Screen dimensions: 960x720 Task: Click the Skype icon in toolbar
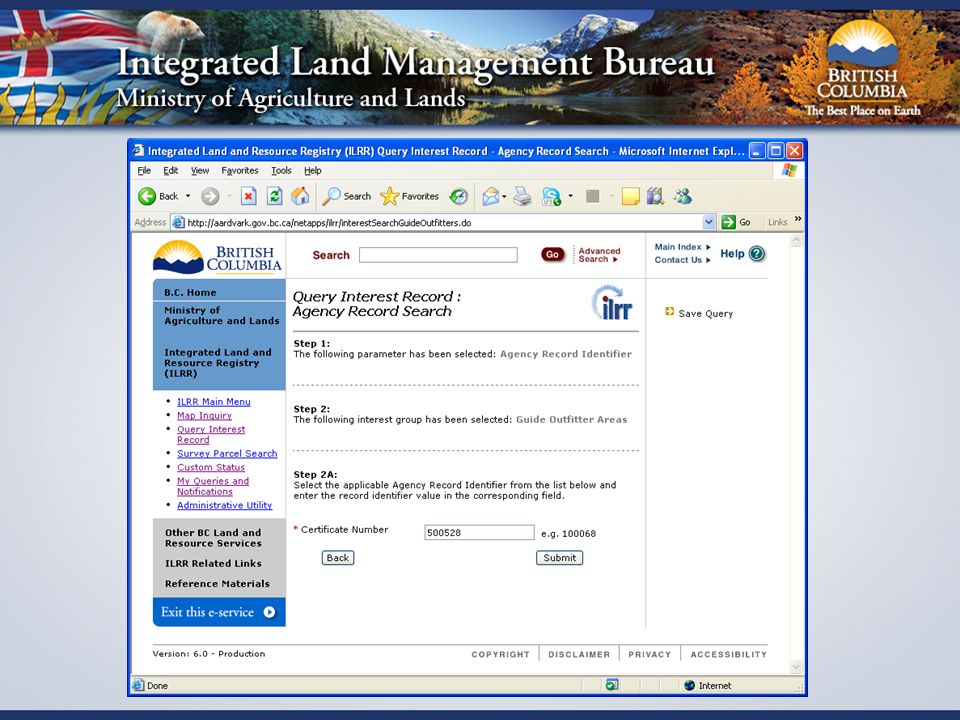(x=551, y=196)
